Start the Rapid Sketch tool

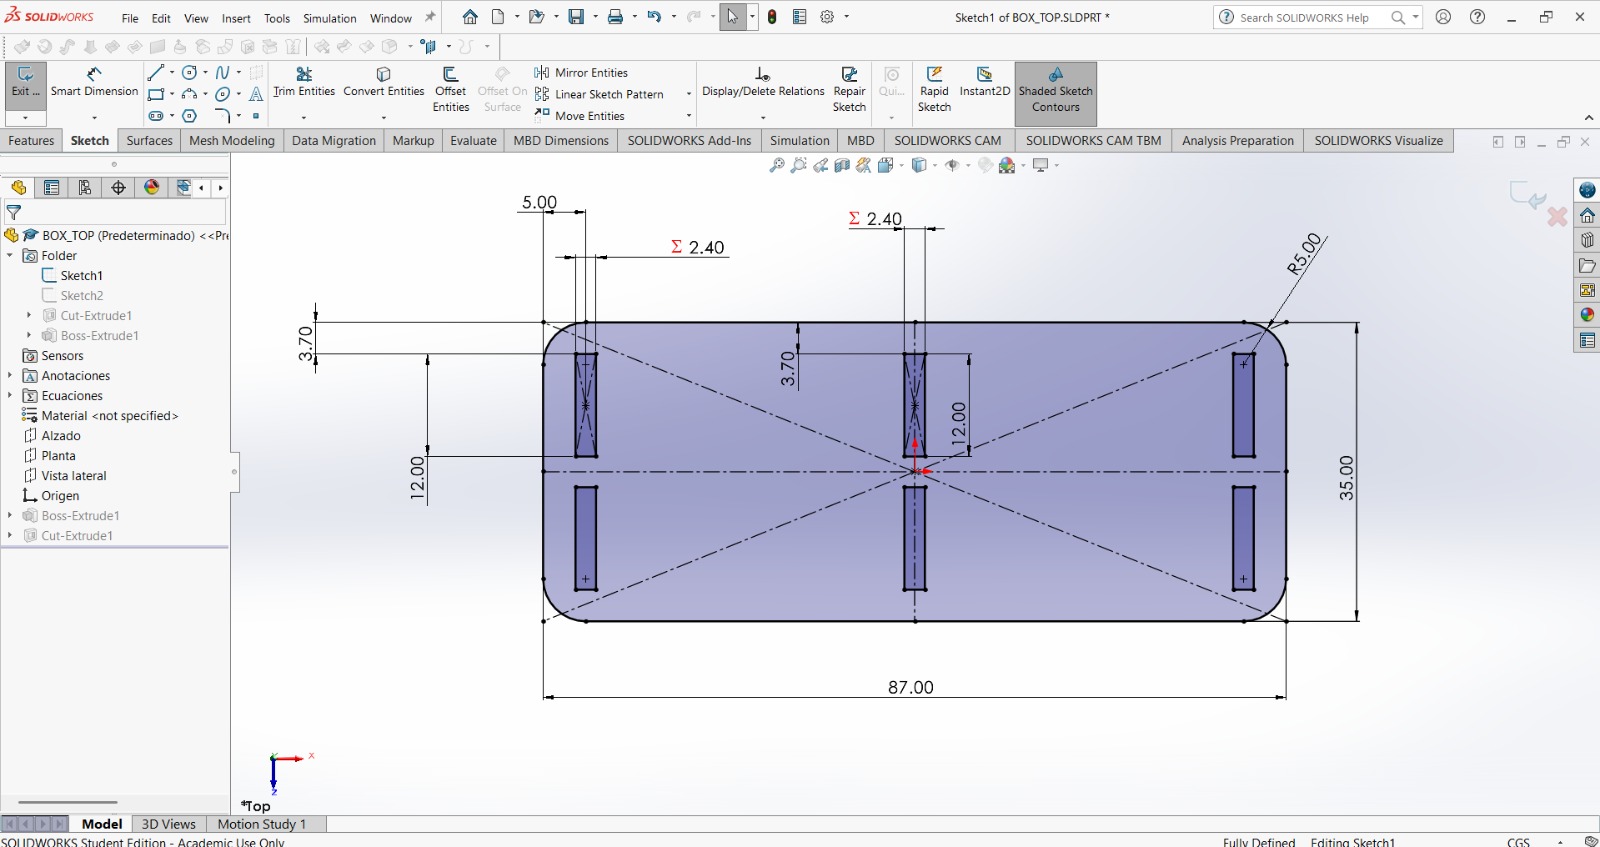(934, 89)
